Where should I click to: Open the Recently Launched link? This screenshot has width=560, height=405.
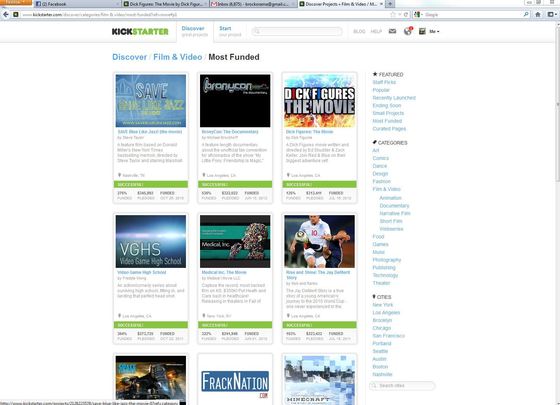click(x=394, y=98)
